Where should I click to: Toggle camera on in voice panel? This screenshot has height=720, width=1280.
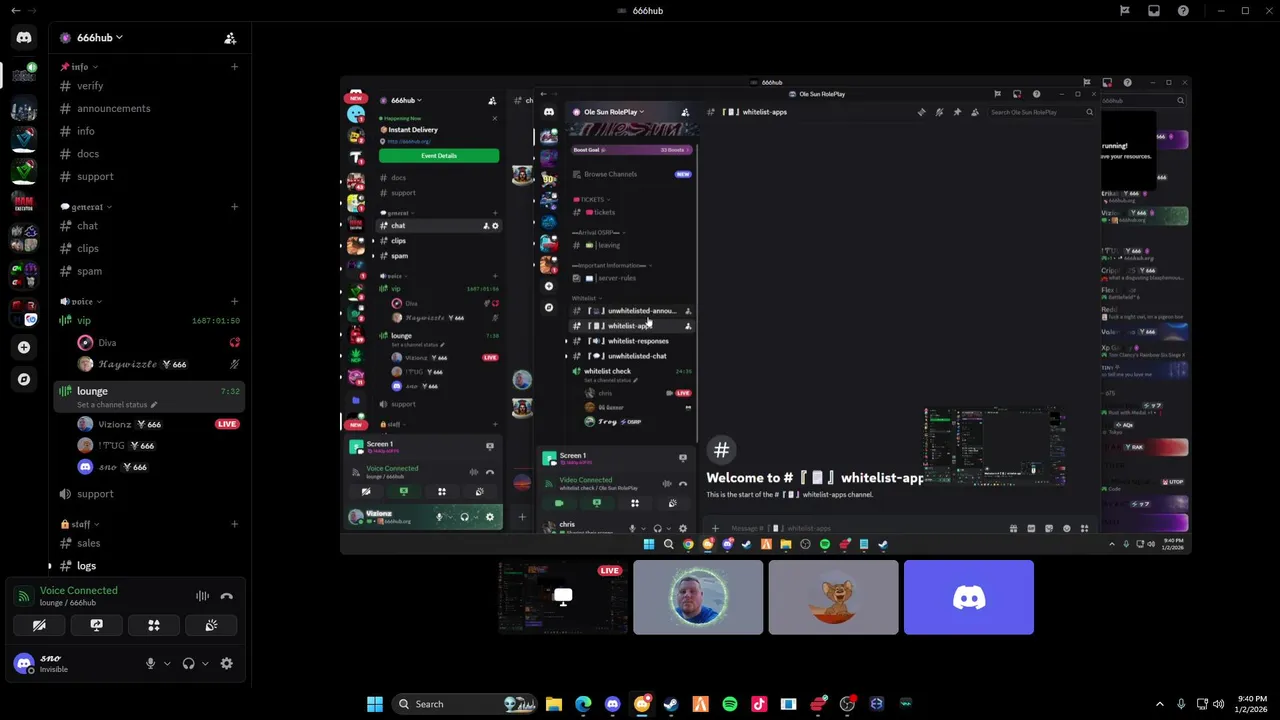coord(39,625)
